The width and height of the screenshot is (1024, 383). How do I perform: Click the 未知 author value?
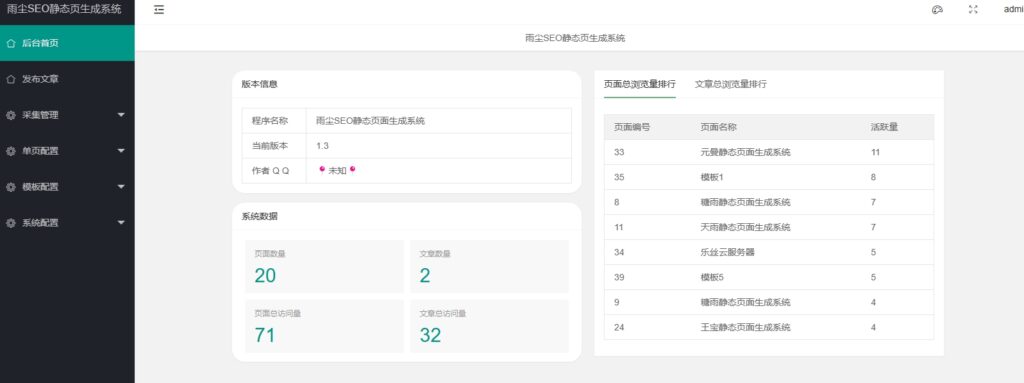click(x=337, y=171)
